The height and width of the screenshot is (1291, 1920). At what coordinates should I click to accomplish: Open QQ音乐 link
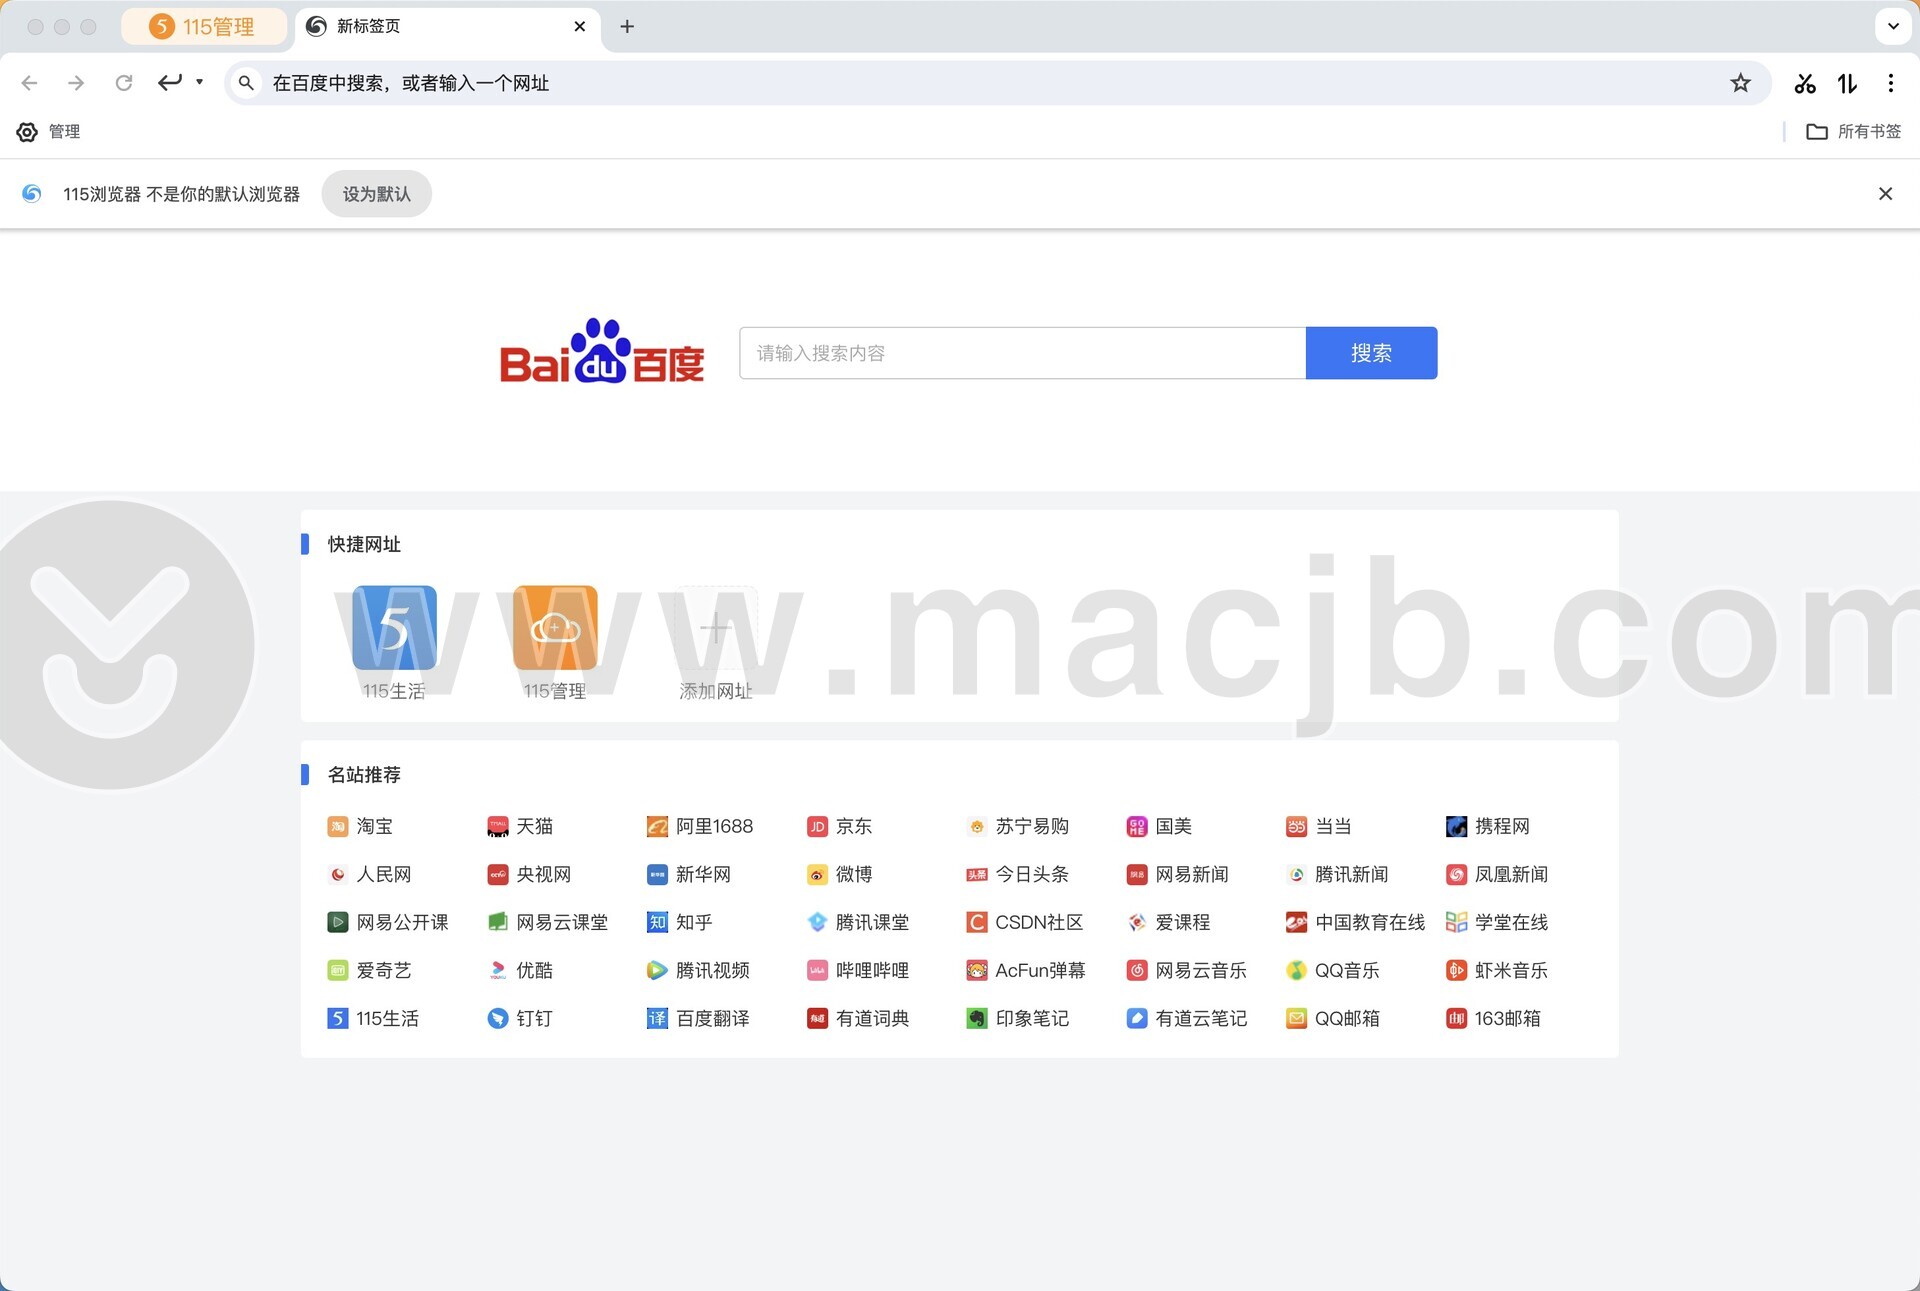[1333, 970]
